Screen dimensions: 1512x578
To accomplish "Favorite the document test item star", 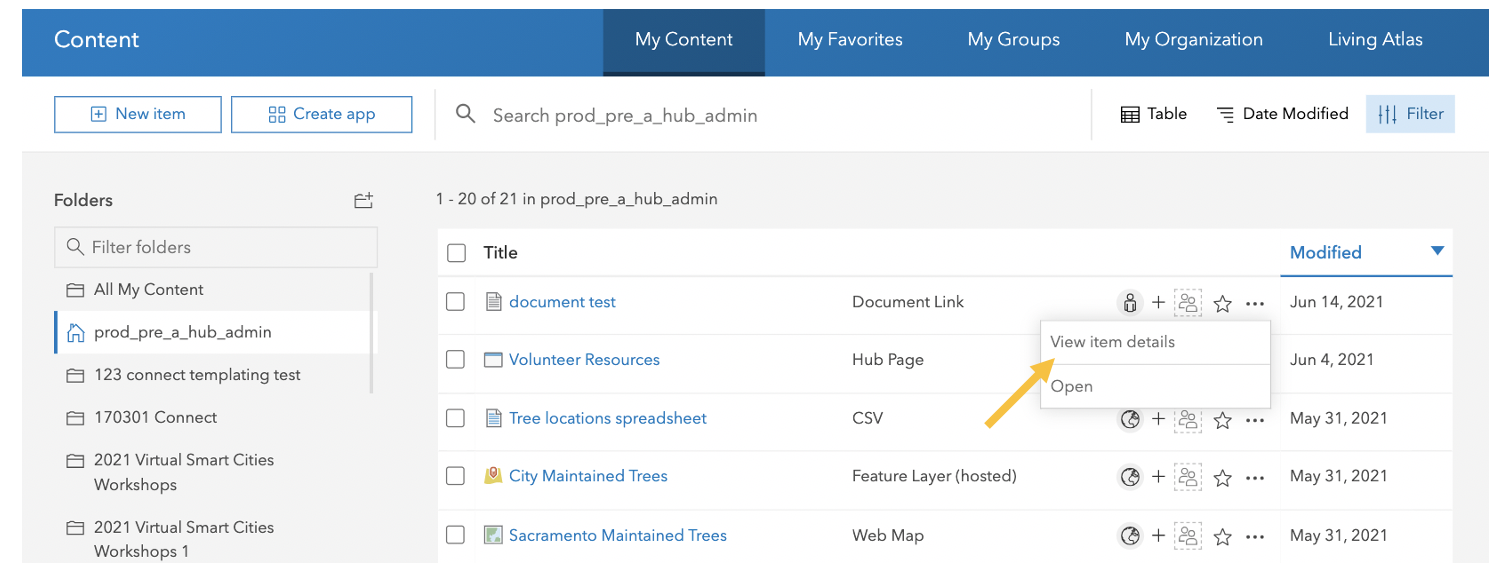I will click(x=1222, y=303).
